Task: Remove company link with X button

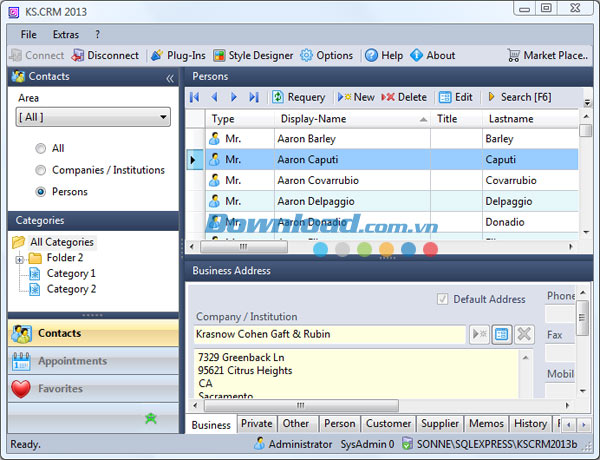Action: coord(524,334)
